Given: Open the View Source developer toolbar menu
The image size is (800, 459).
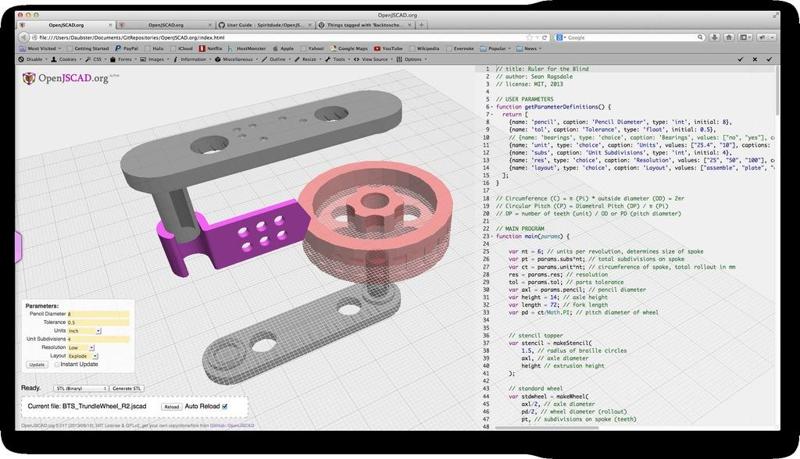Looking at the screenshot, I should [x=373, y=59].
